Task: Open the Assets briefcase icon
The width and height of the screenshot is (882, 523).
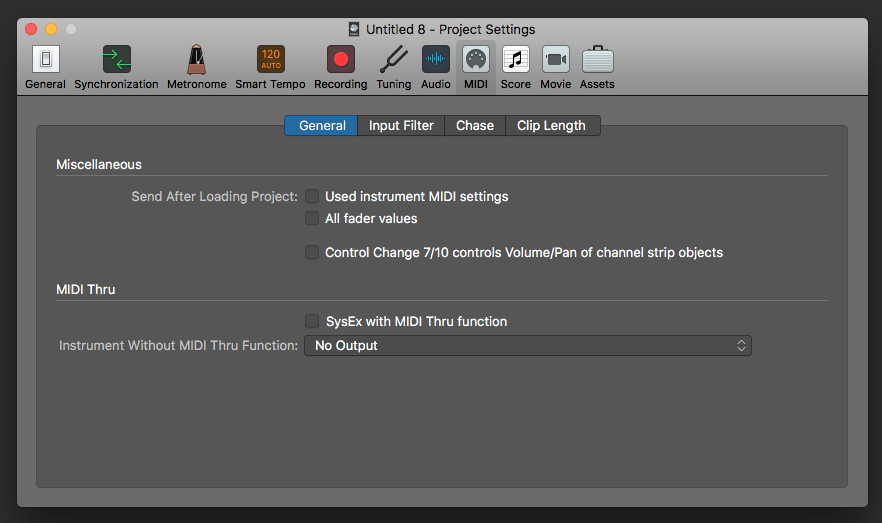Action: click(x=597, y=61)
